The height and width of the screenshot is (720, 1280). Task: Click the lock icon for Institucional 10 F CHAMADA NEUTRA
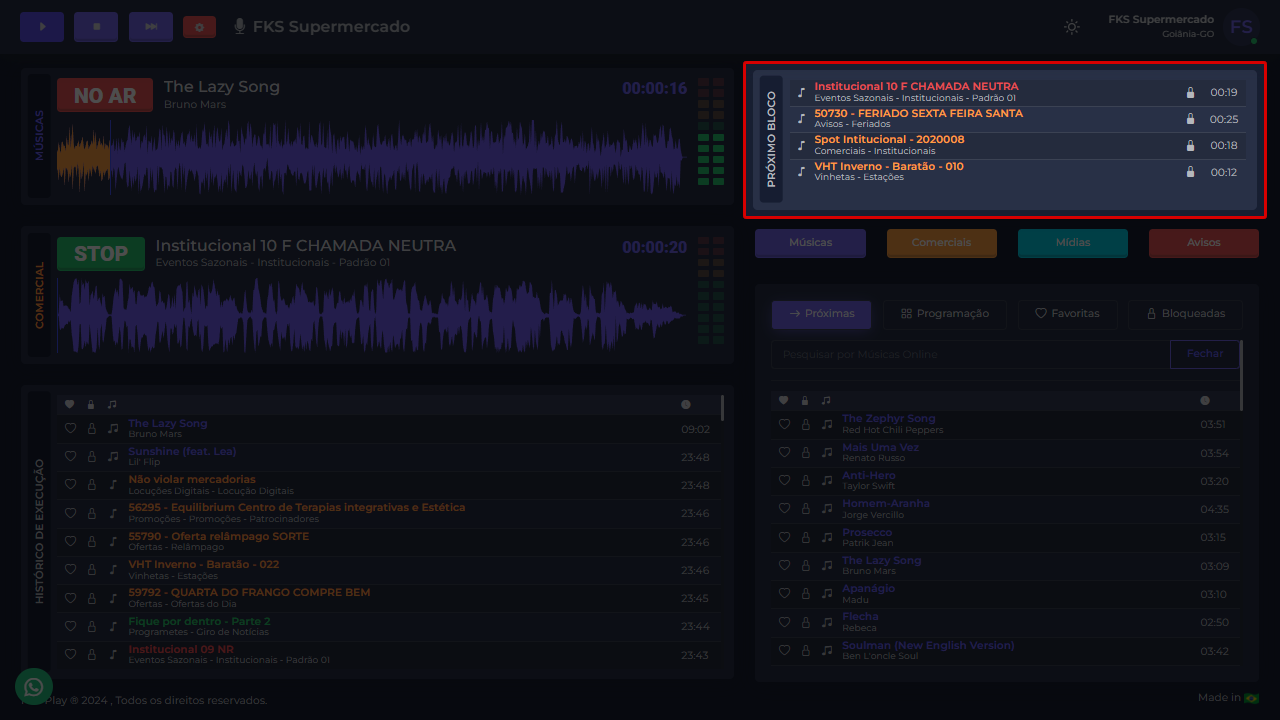click(1190, 93)
